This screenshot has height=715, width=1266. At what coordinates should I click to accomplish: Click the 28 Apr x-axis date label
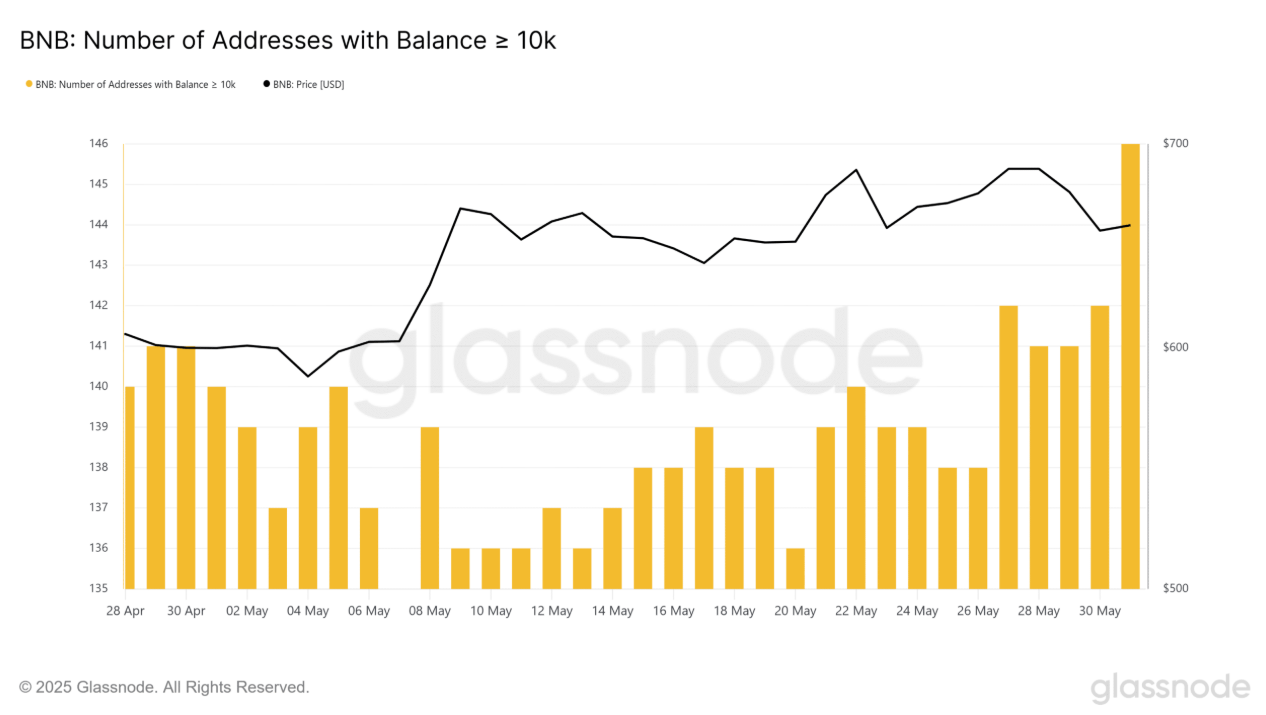pos(125,611)
